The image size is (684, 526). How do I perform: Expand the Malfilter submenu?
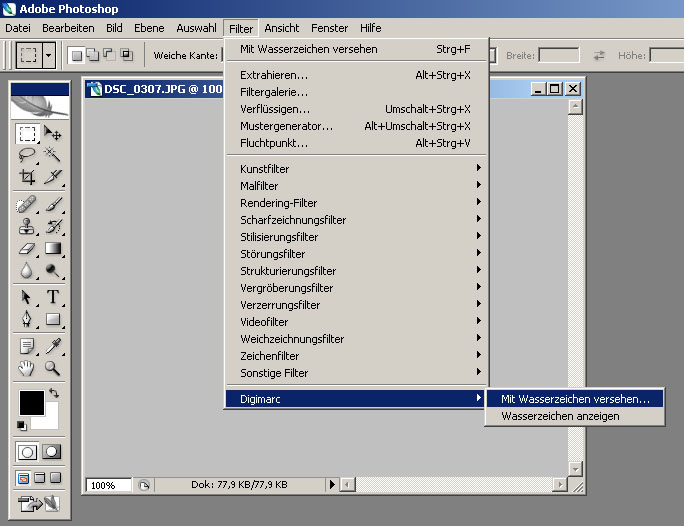[x=356, y=185]
